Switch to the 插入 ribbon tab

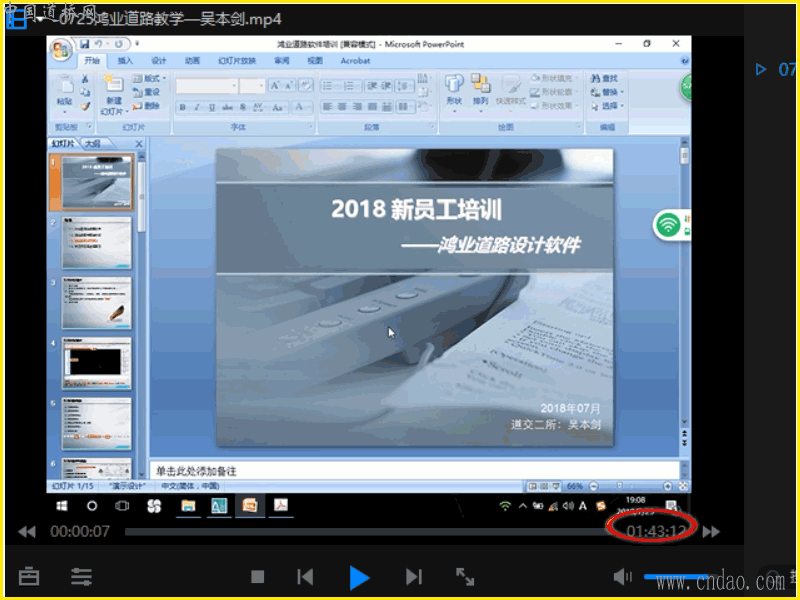[125, 61]
